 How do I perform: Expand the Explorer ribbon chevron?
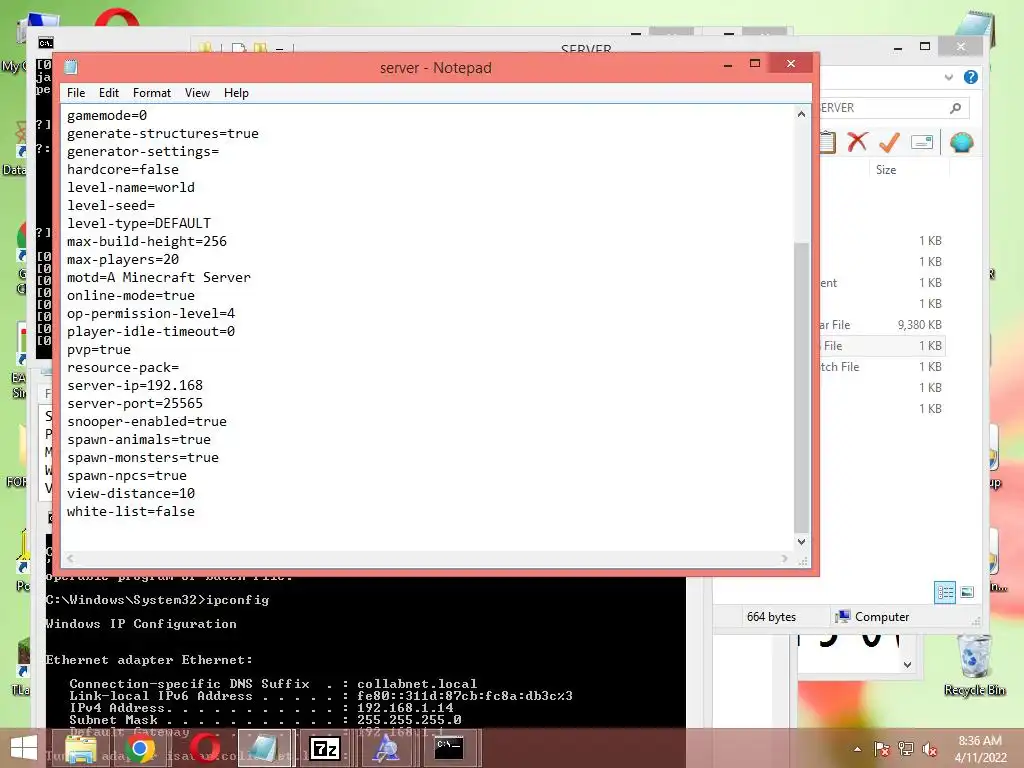click(948, 77)
